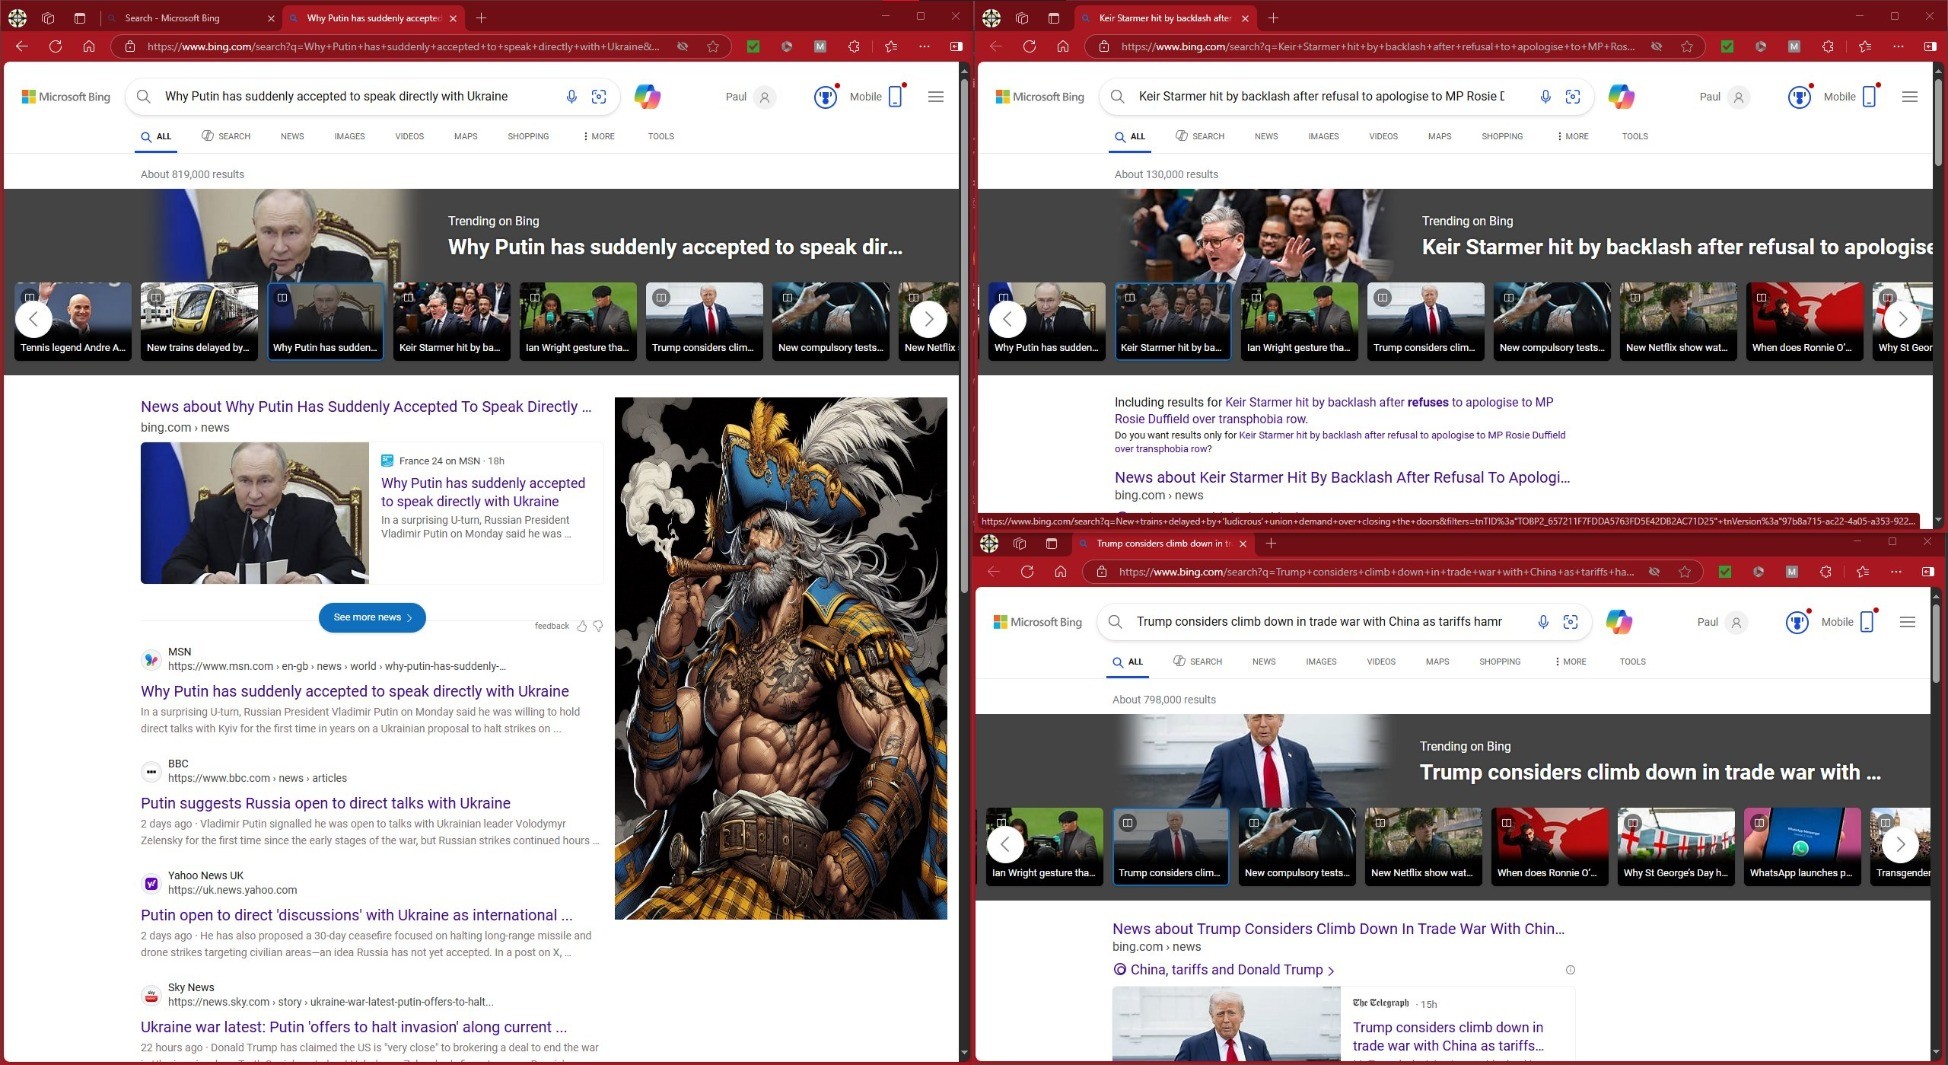Screen dimensions: 1948x1065
Task: Switch to NEWS tab in left window
Action: [292, 136]
